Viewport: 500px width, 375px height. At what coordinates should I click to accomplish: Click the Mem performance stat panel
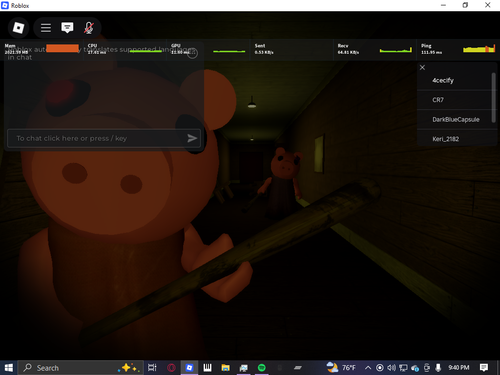coord(42,50)
